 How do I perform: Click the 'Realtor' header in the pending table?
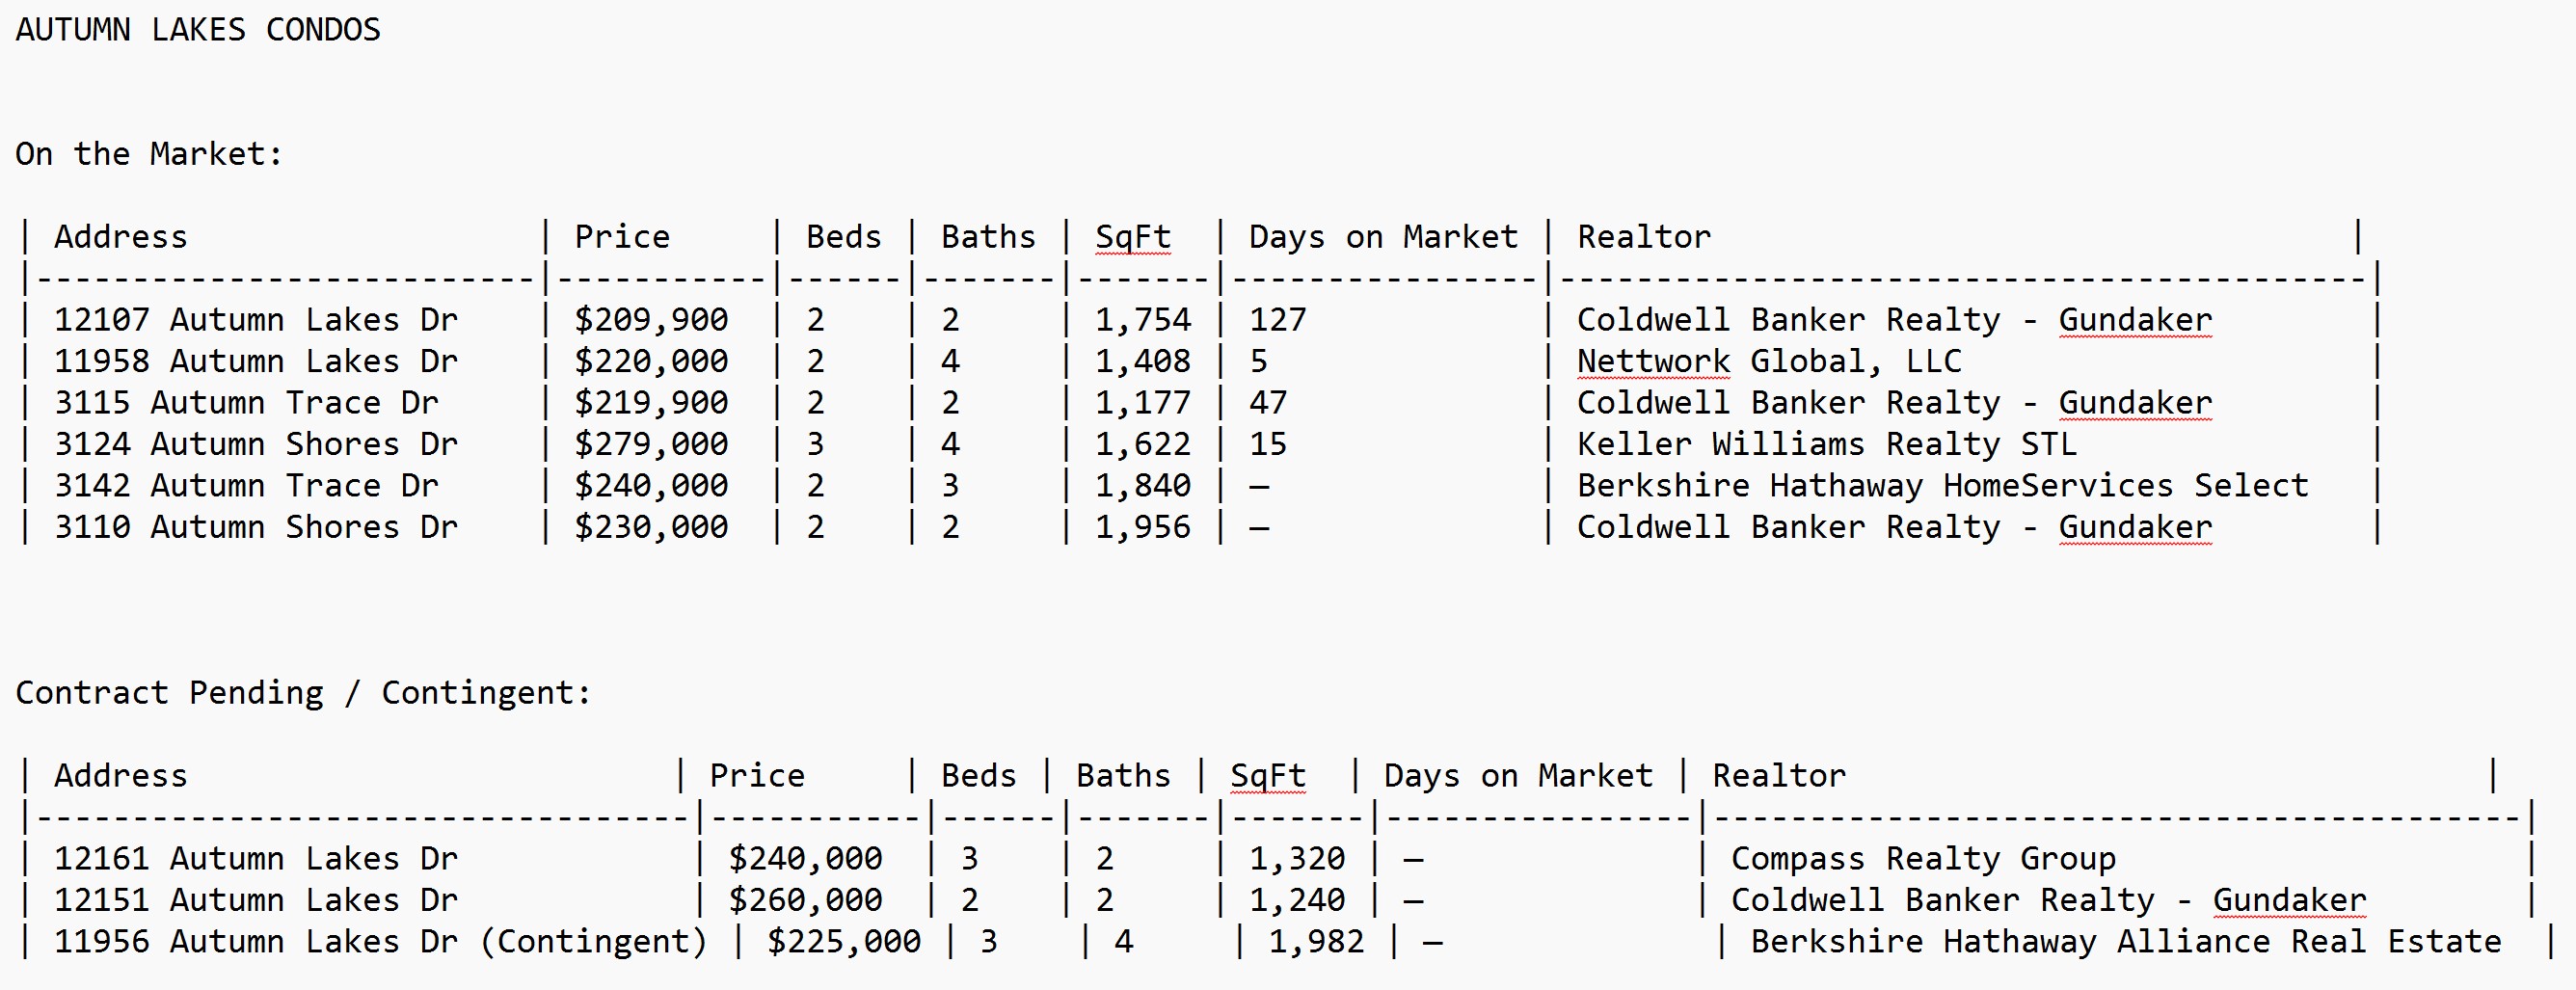pos(1778,776)
